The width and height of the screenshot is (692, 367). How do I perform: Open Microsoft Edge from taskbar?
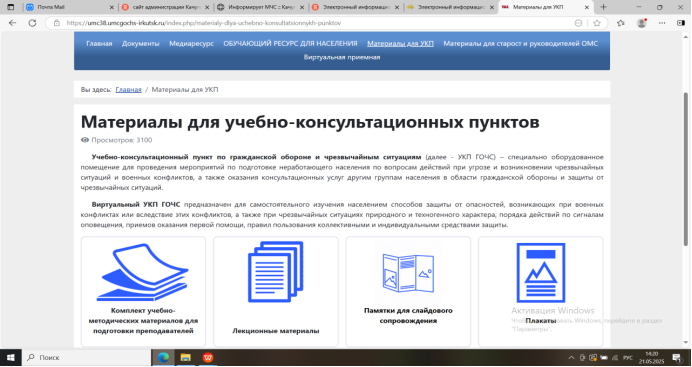pos(163,357)
